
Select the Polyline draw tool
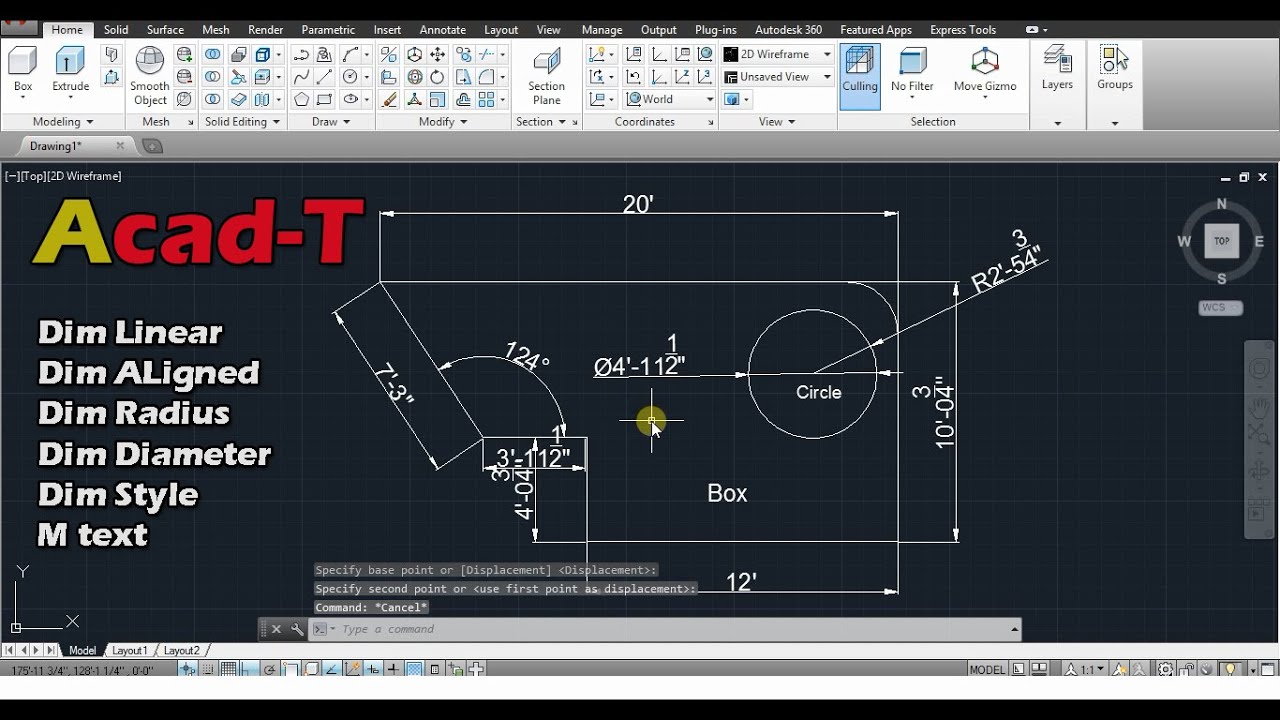(x=300, y=54)
